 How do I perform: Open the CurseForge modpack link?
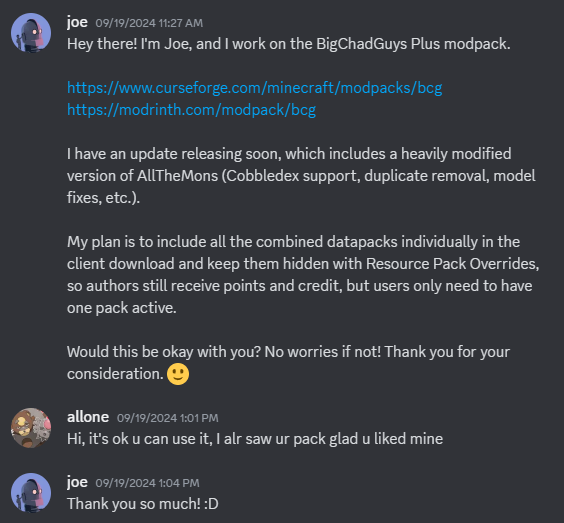click(x=255, y=88)
